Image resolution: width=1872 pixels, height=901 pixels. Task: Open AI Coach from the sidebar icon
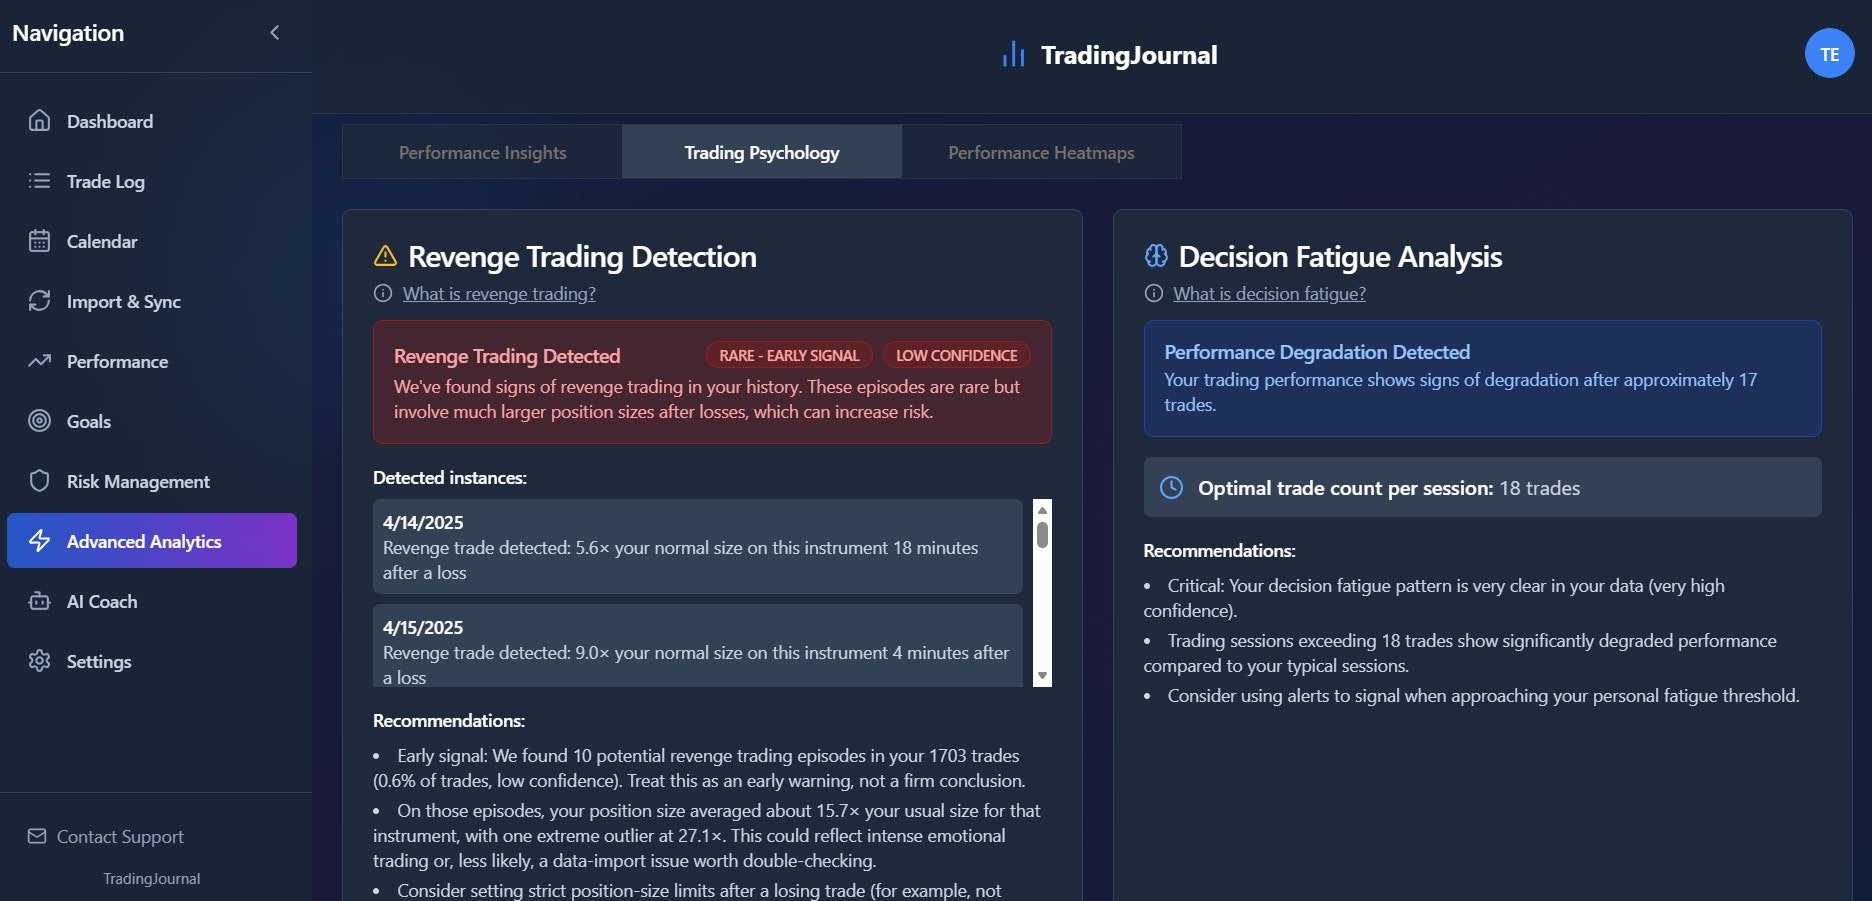pyautogui.click(x=38, y=601)
